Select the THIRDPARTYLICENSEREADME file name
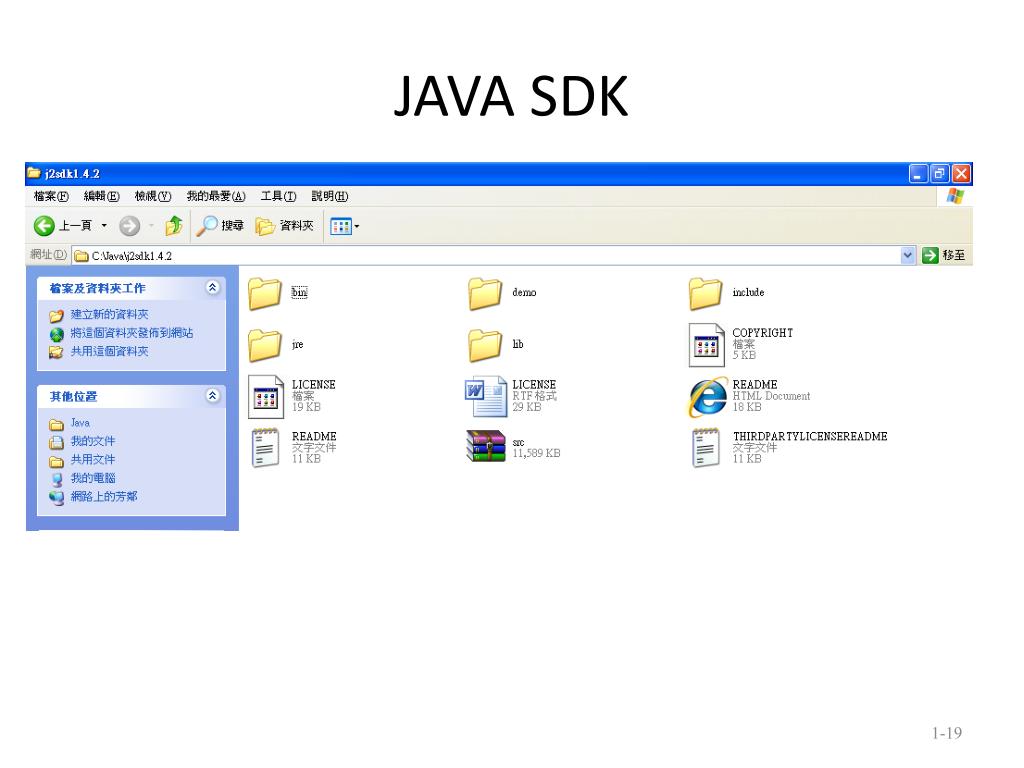 810,436
